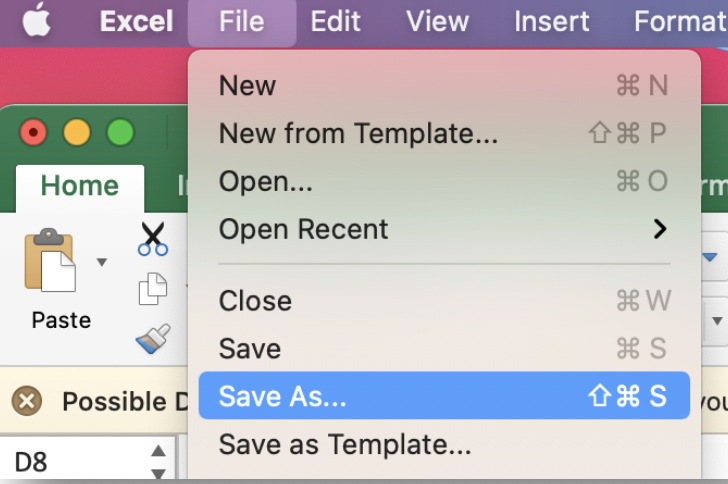Open the Apple menu
Screen dimensions: 728x484
coord(37,20)
